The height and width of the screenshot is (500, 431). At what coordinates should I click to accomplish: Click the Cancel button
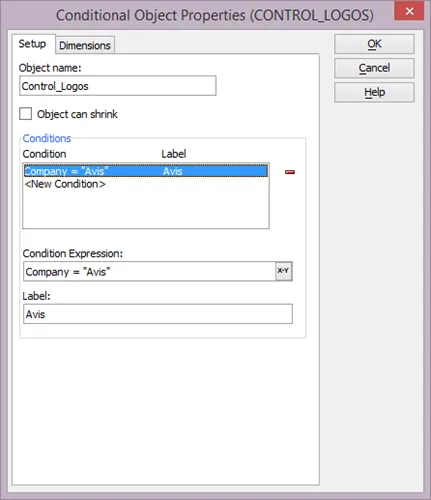(x=374, y=68)
